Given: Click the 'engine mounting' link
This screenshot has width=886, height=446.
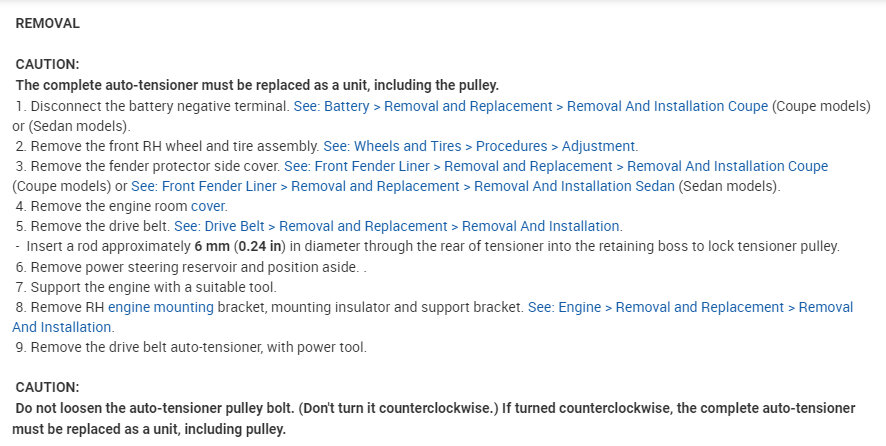Looking at the screenshot, I should pyautogui.click(x=161, y=307).
